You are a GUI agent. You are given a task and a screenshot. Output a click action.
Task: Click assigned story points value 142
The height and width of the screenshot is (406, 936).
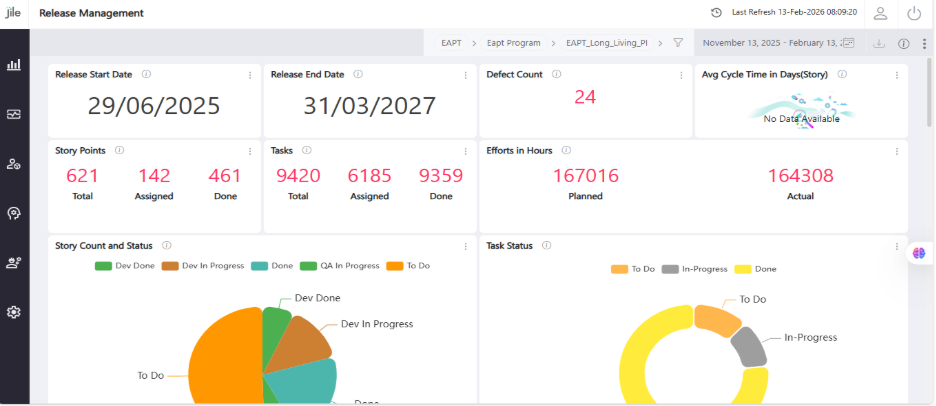click(154, 176)
